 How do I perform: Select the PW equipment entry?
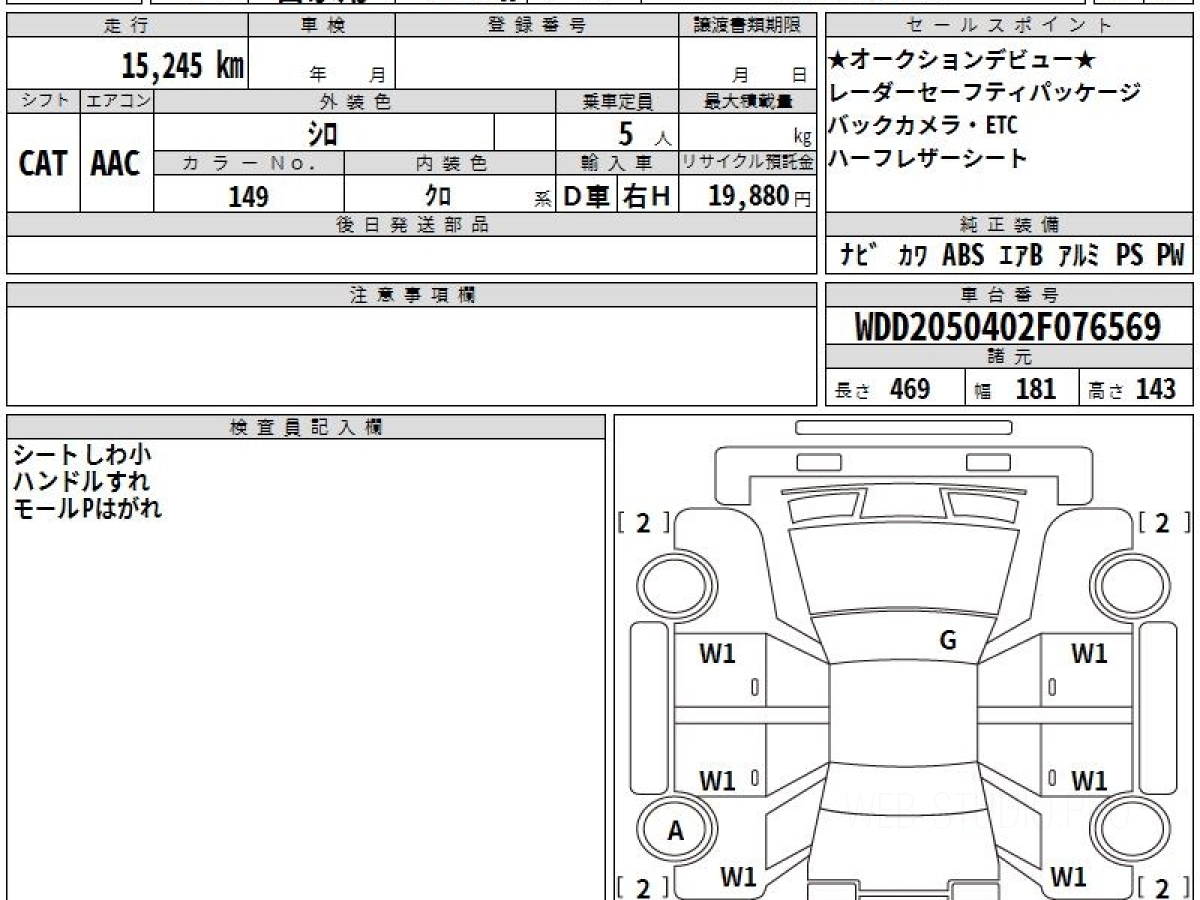click(x=1170, y=255)
